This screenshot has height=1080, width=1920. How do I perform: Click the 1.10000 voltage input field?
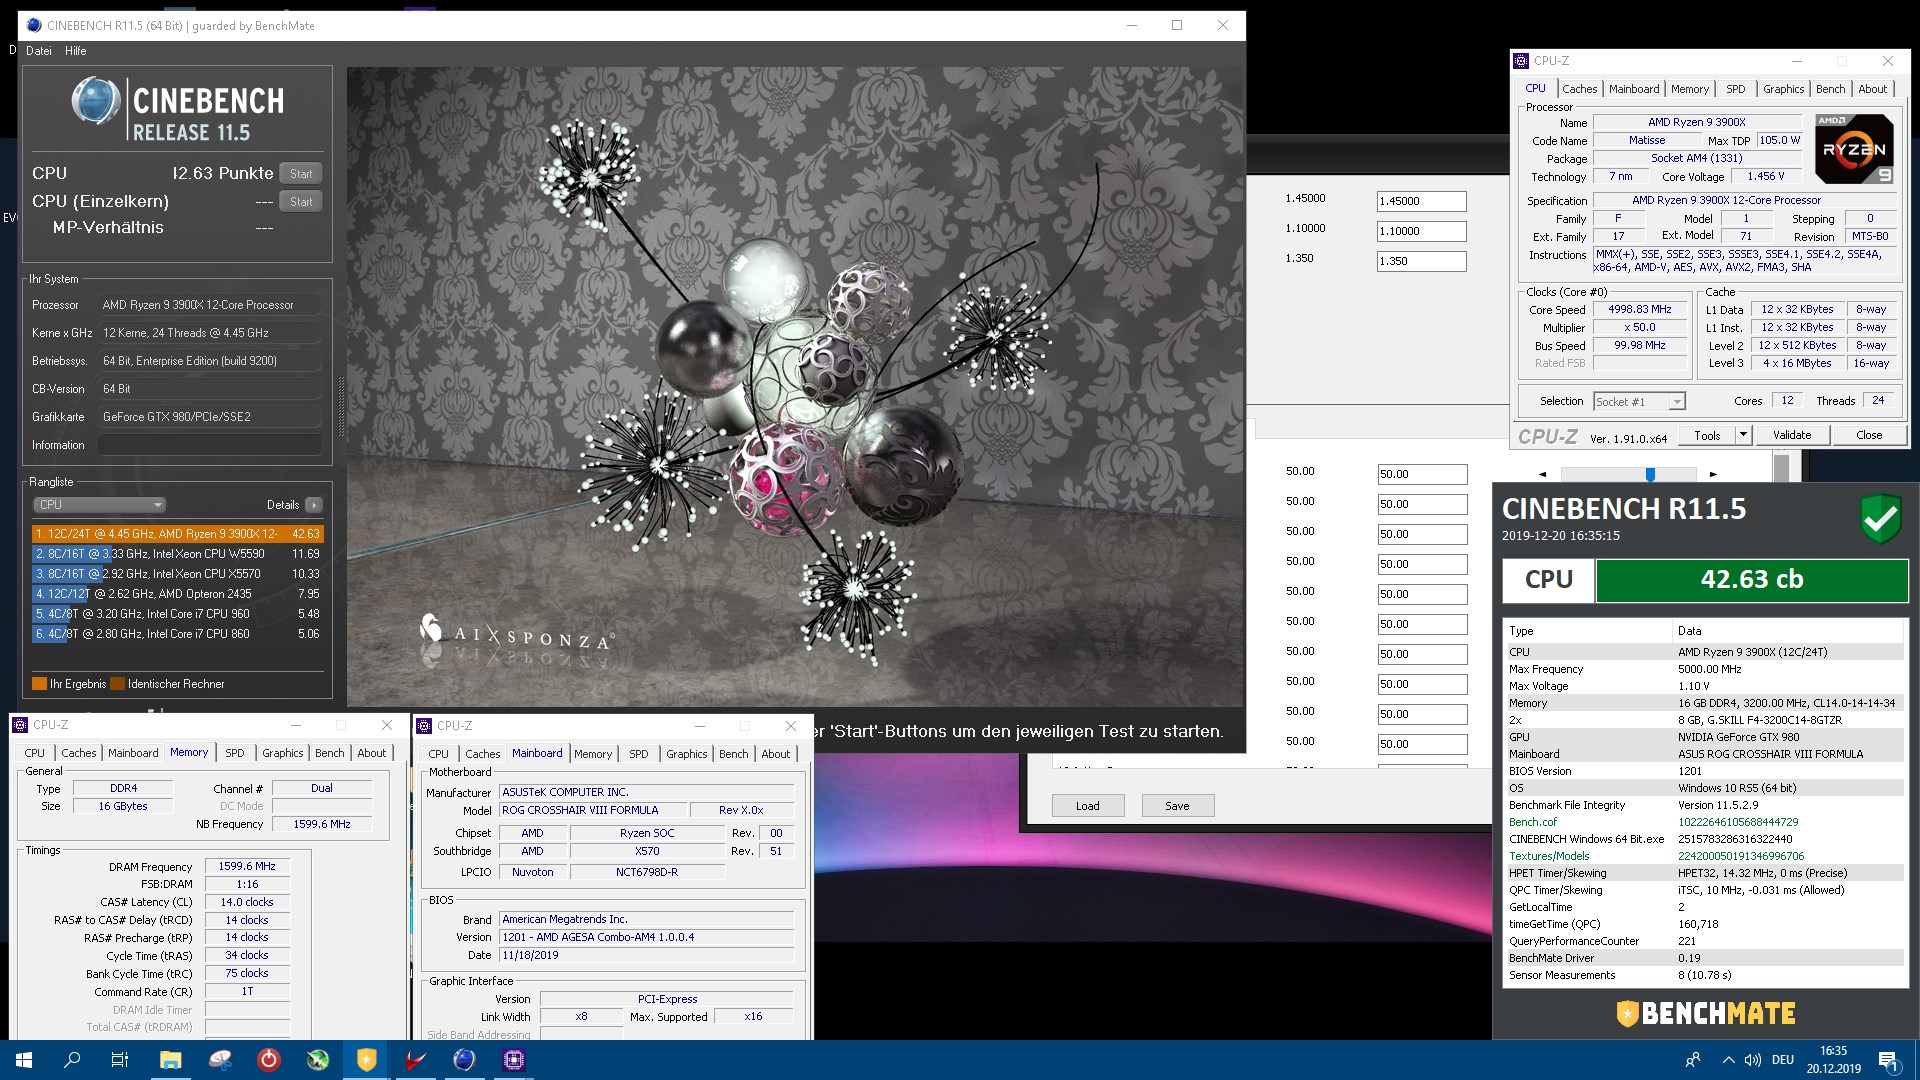pos(1421,231)
